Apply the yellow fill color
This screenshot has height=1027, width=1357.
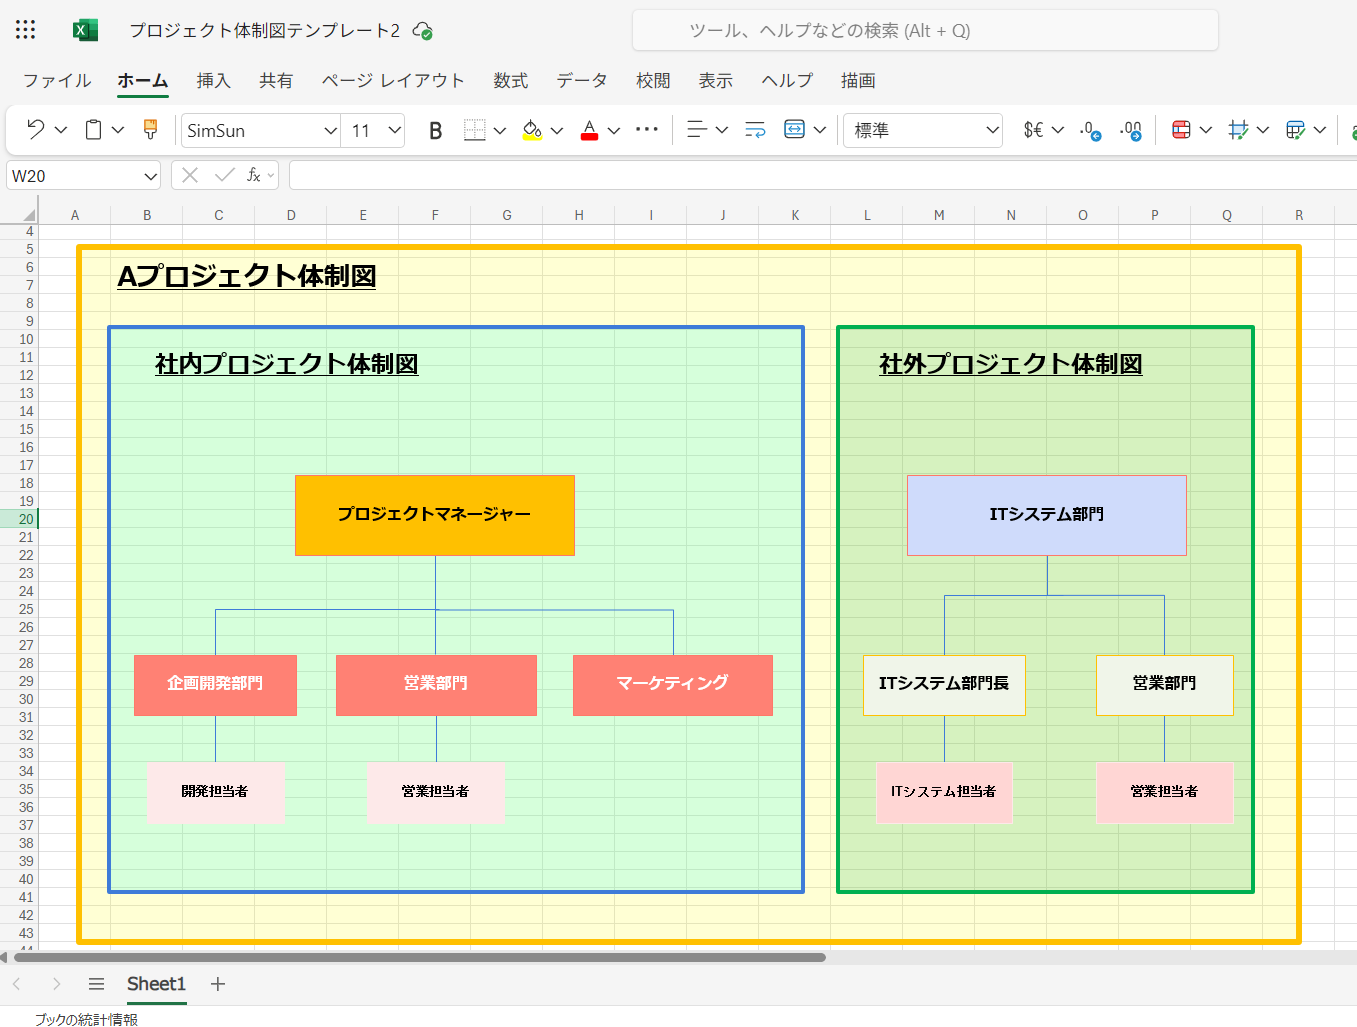pos(532,130)
